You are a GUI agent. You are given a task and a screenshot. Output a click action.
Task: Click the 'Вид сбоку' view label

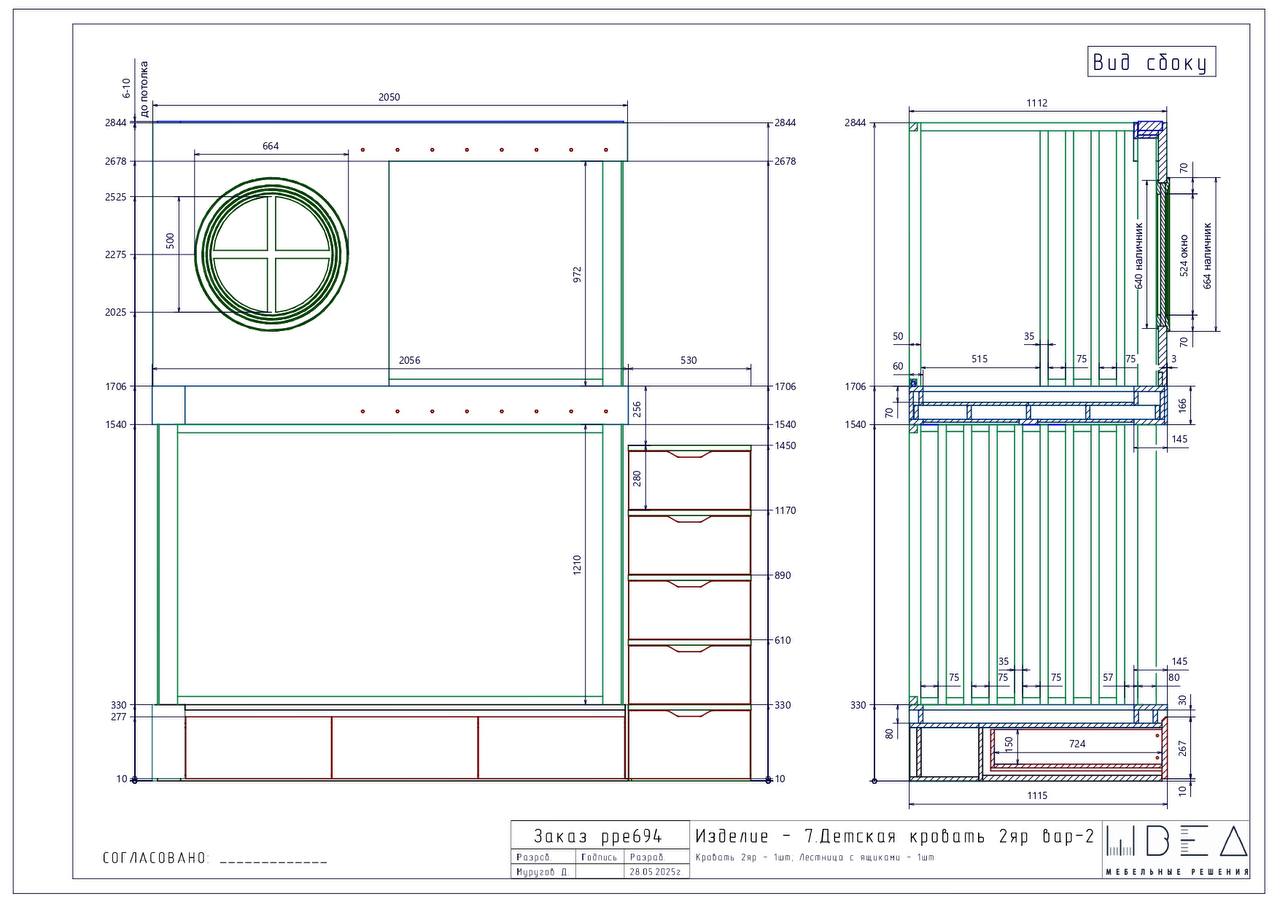(x=1152, y=62)
